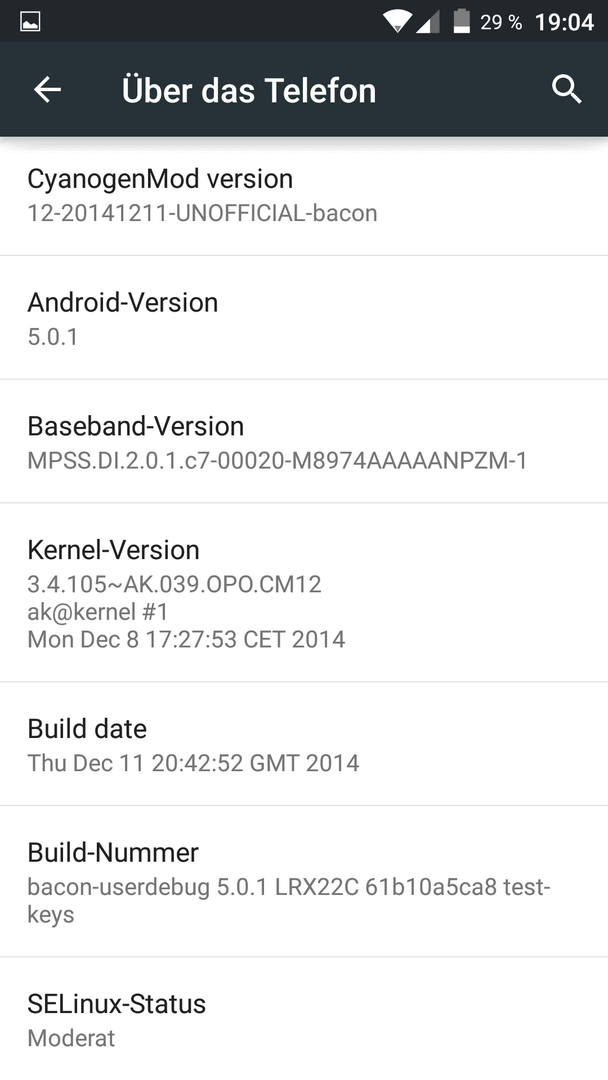608x1080 pixels.
Task: Tap the 5.0.1 Android version value
Action: [52, 337]
